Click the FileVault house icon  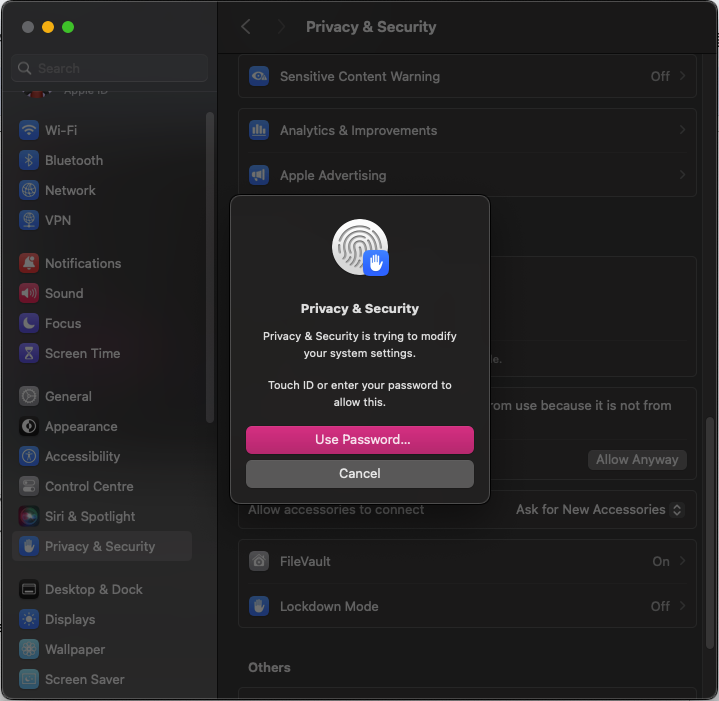[259, 561]
